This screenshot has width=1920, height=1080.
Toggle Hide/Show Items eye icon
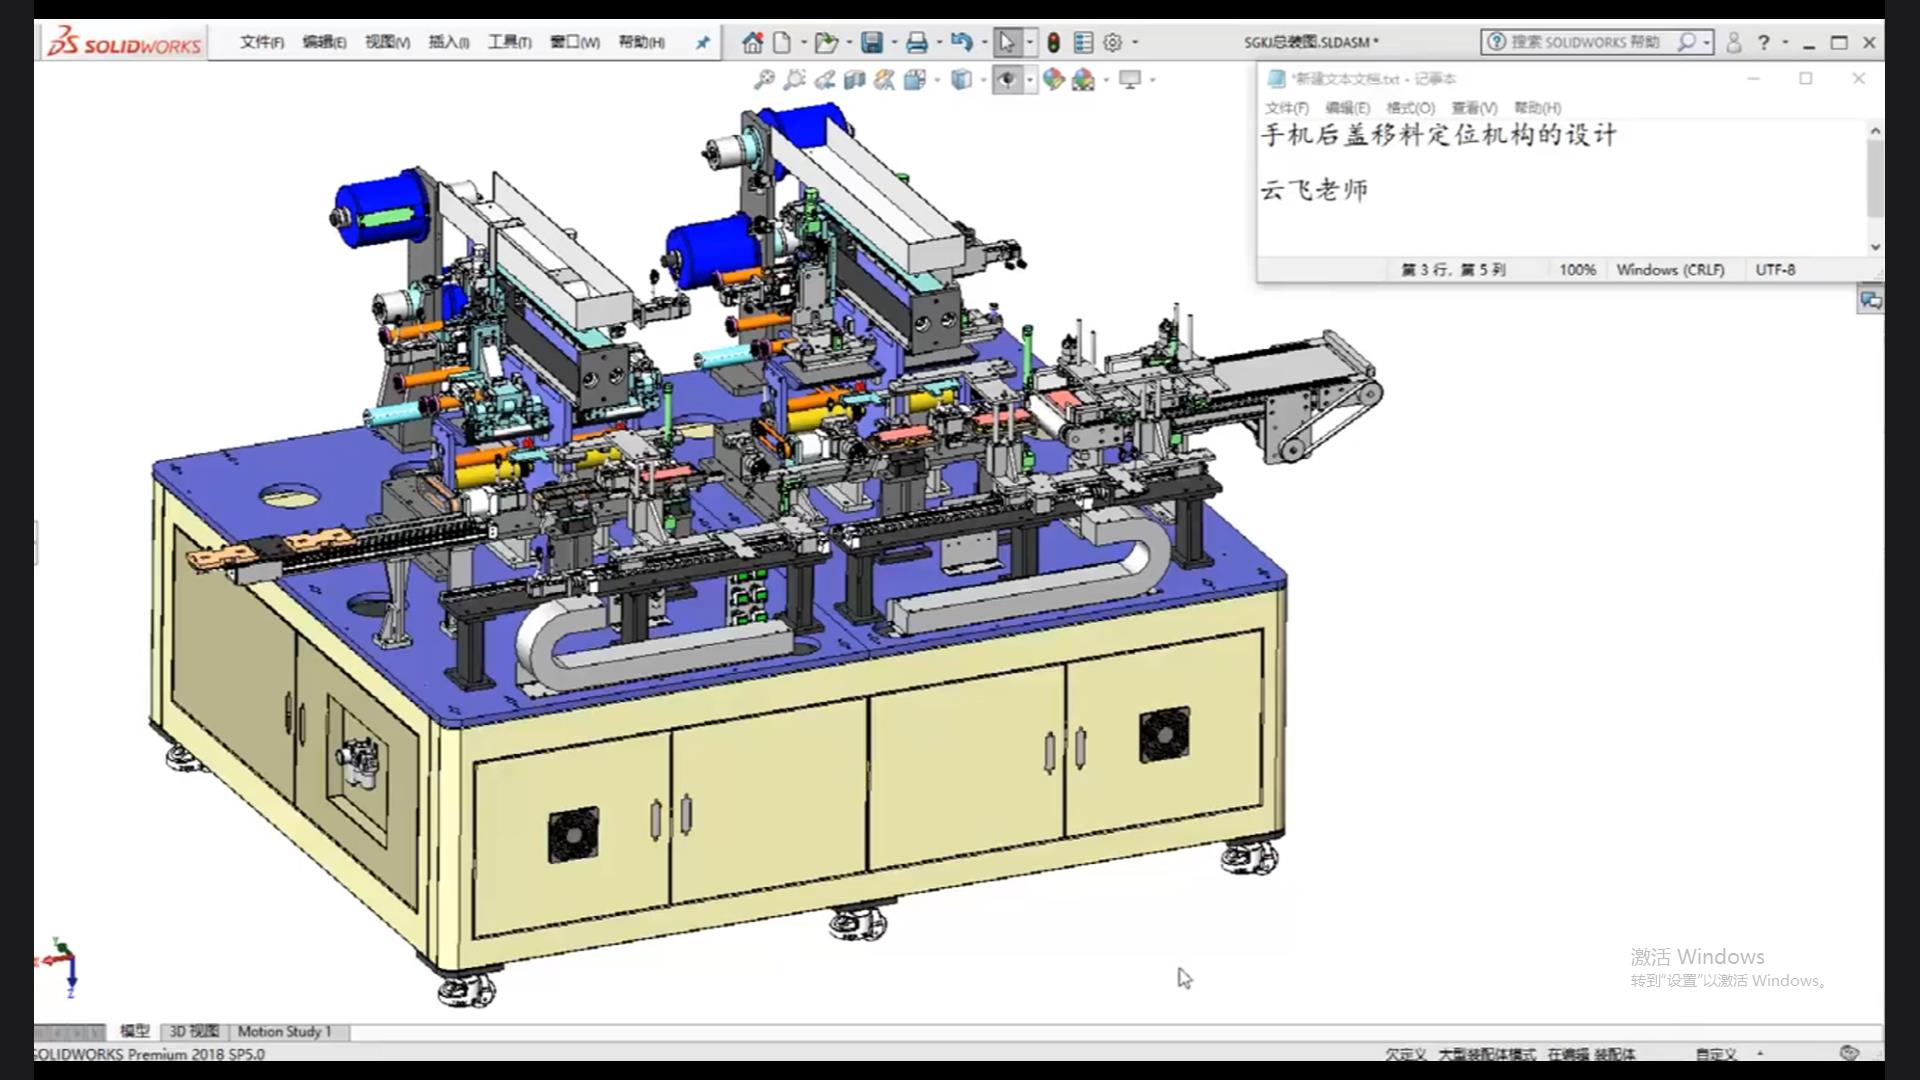tap(1007, 79)
